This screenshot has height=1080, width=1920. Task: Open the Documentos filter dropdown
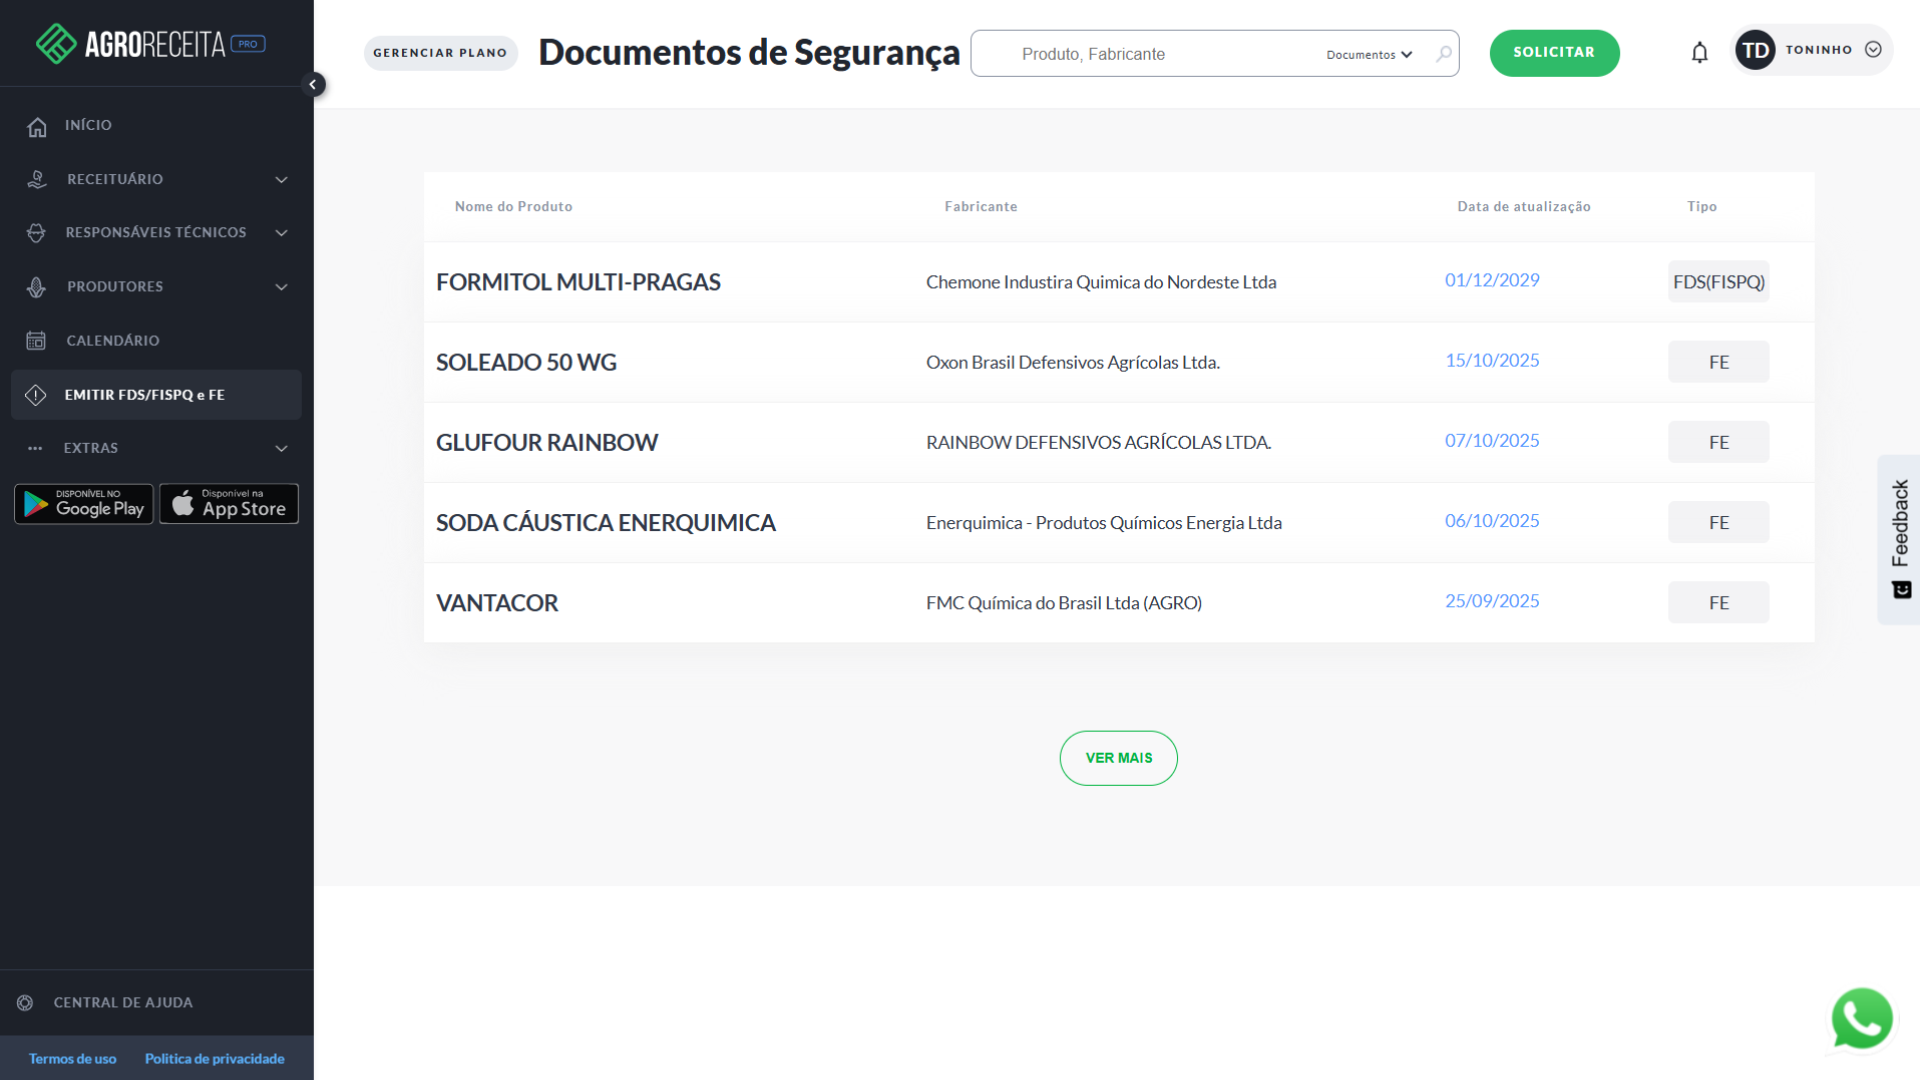point(1369,55)
